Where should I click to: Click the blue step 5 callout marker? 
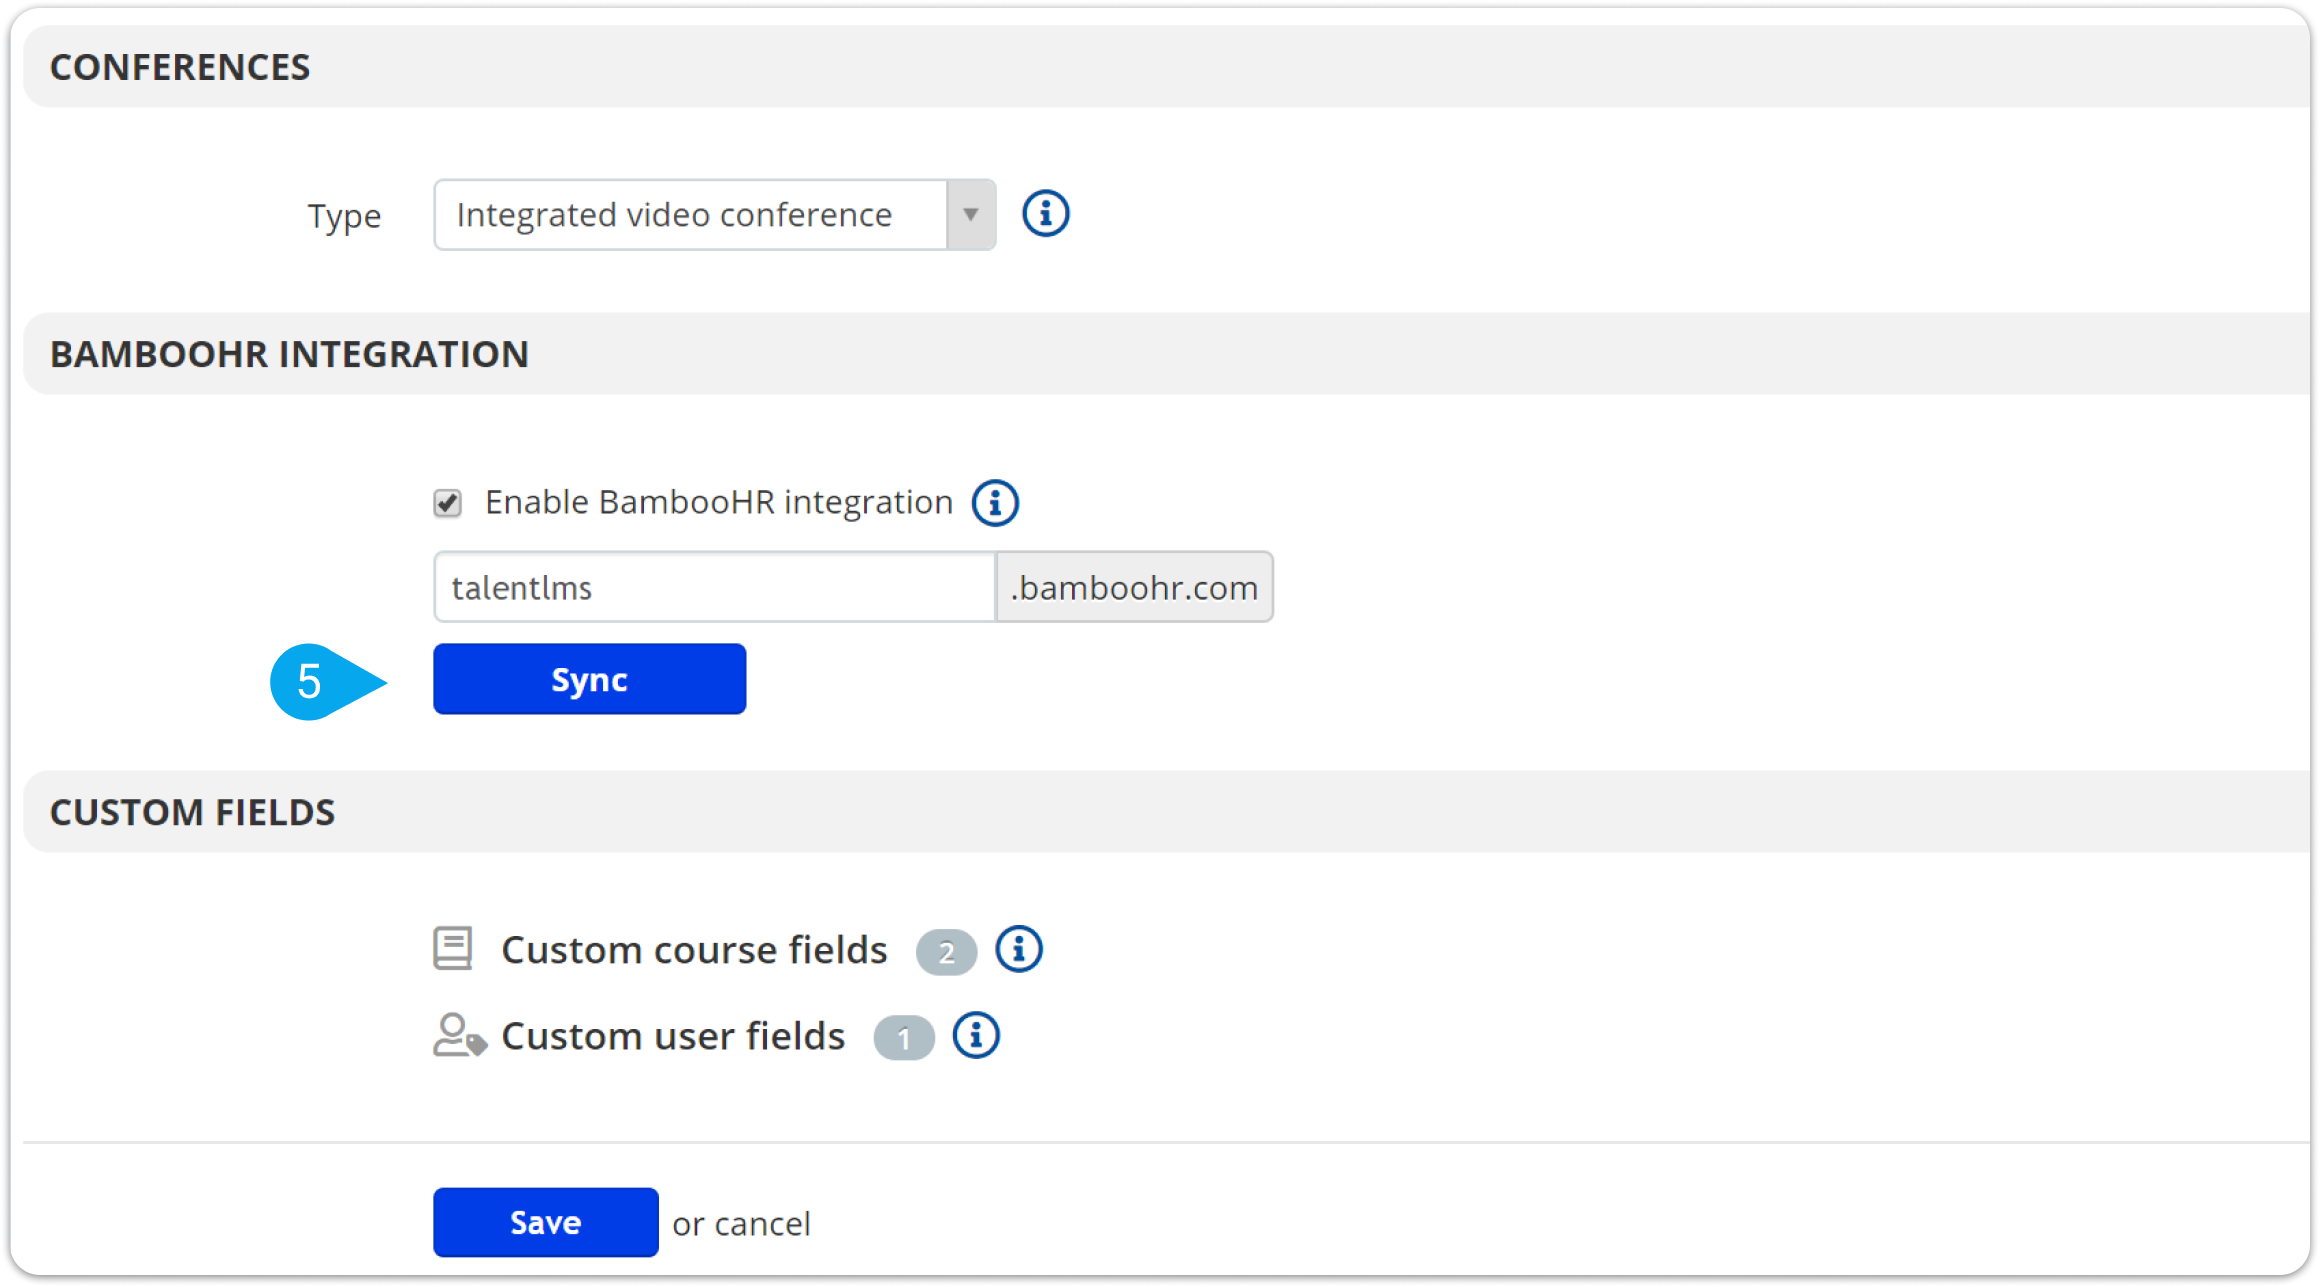coord(310,681)
